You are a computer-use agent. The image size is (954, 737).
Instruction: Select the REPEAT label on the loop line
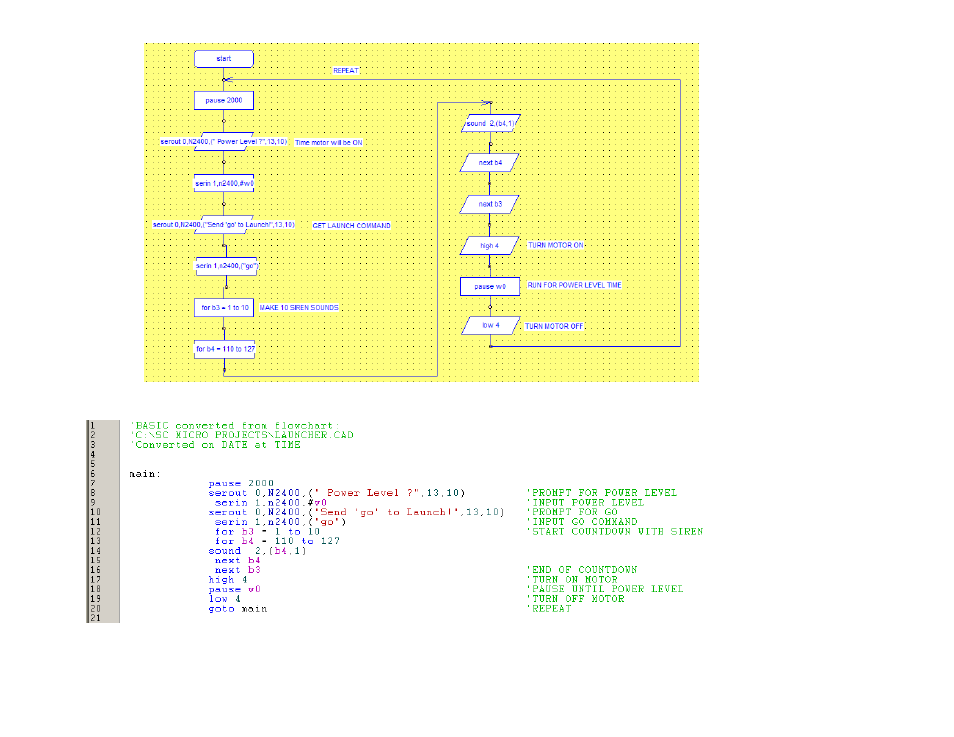346,71
